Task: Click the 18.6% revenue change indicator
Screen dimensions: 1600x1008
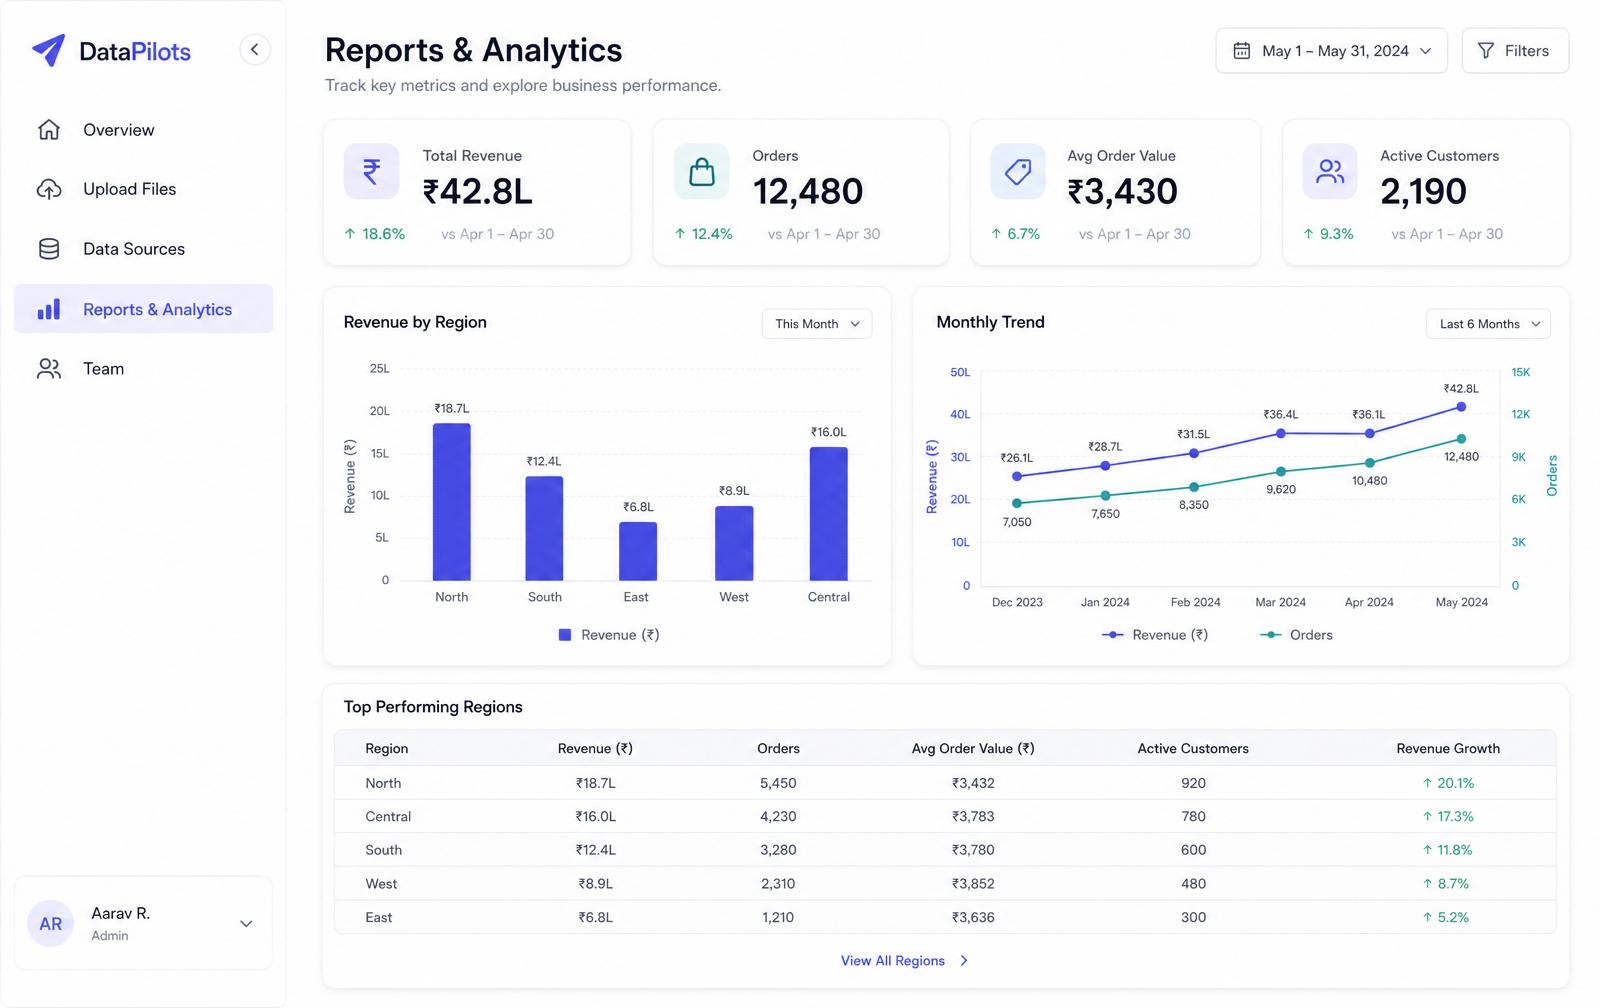Action: 375,234
